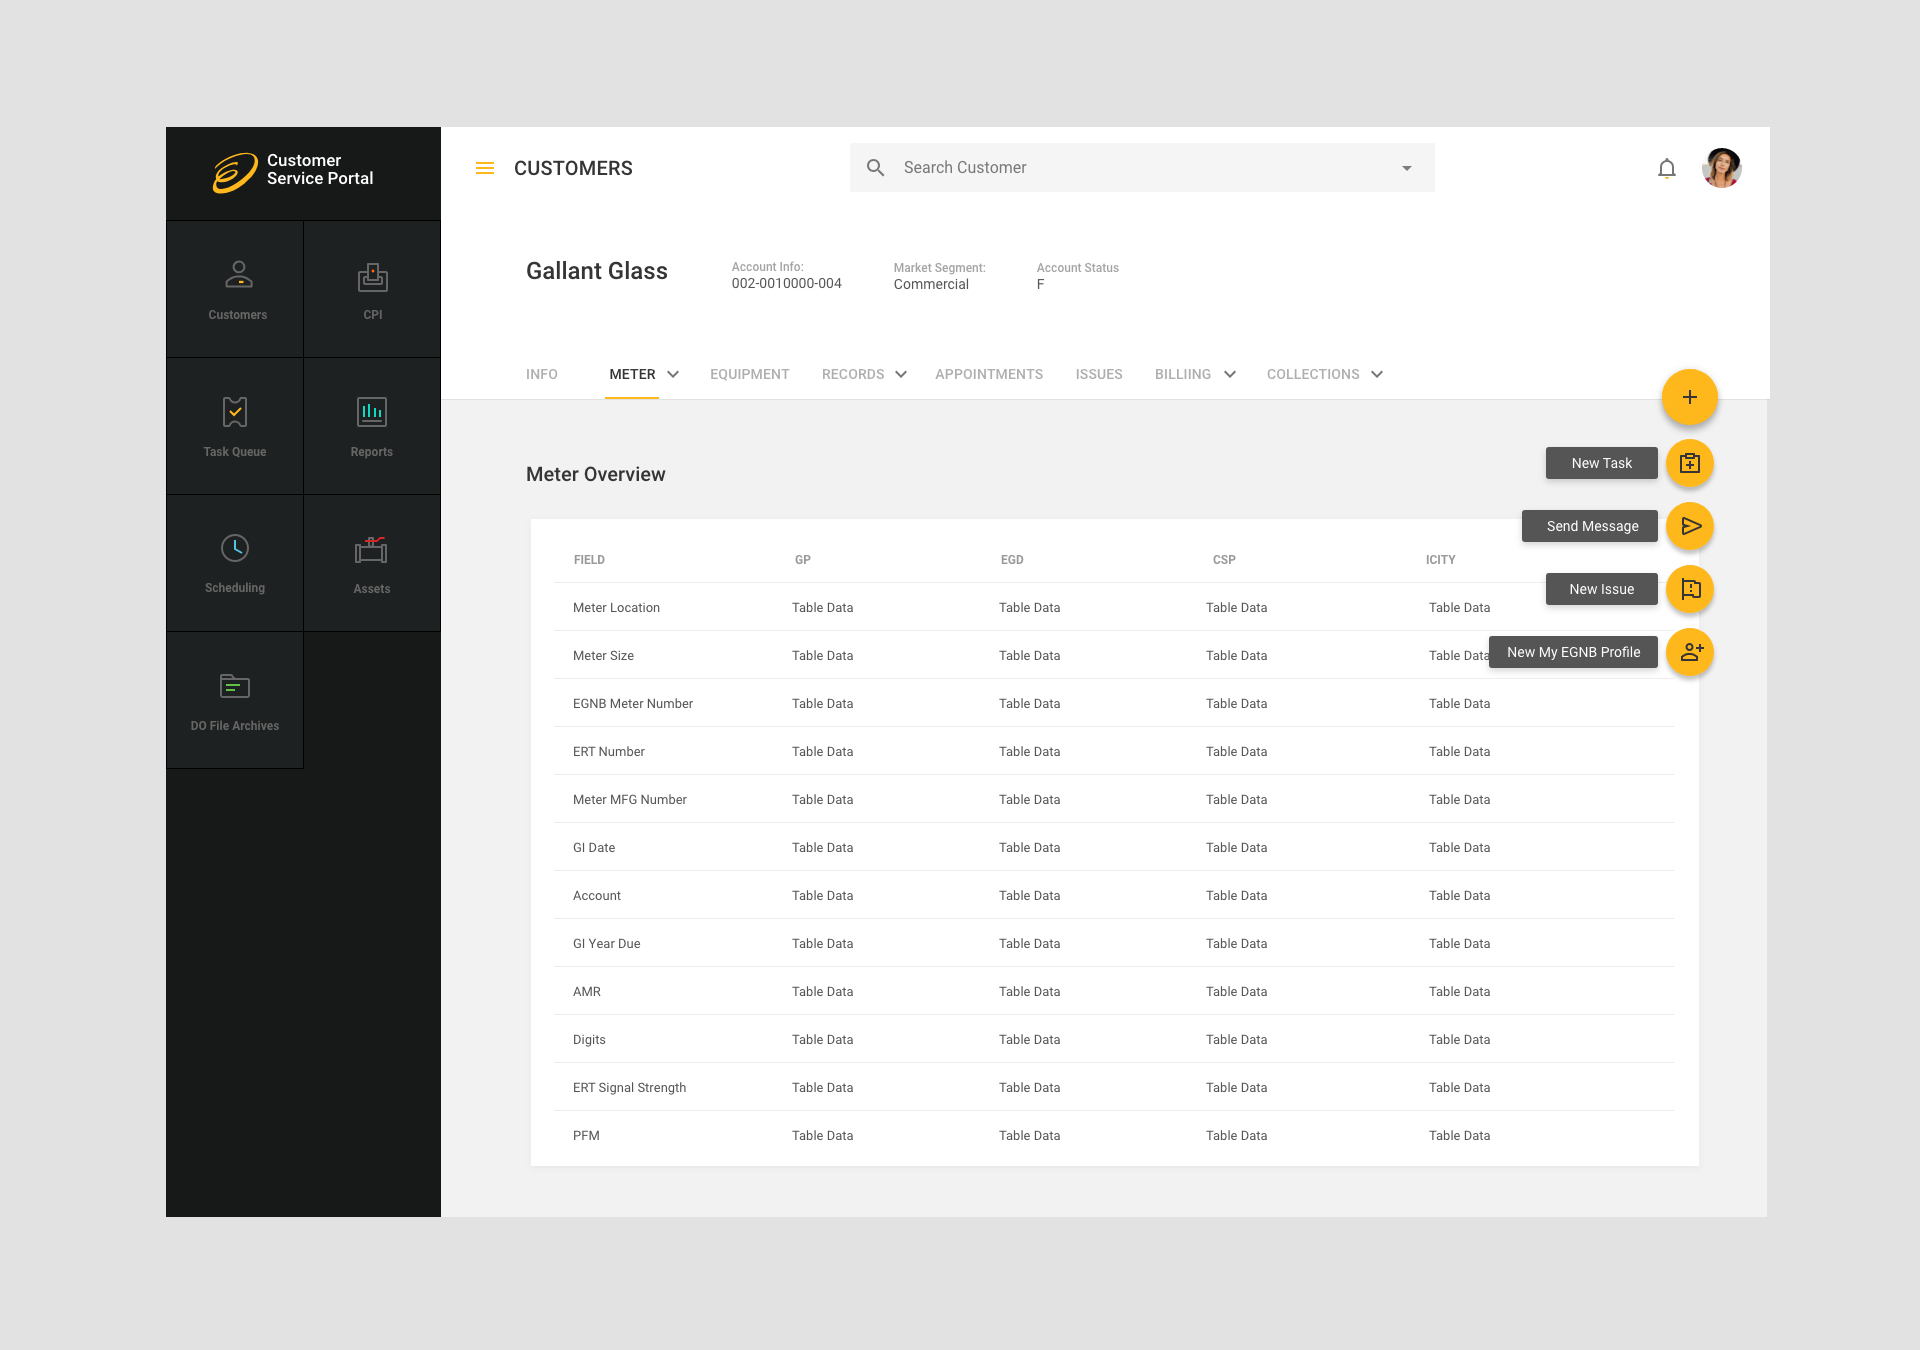Expand the BILLIING tab chevron
The image size is (1920, 1350).
(x=1230, y=374)
